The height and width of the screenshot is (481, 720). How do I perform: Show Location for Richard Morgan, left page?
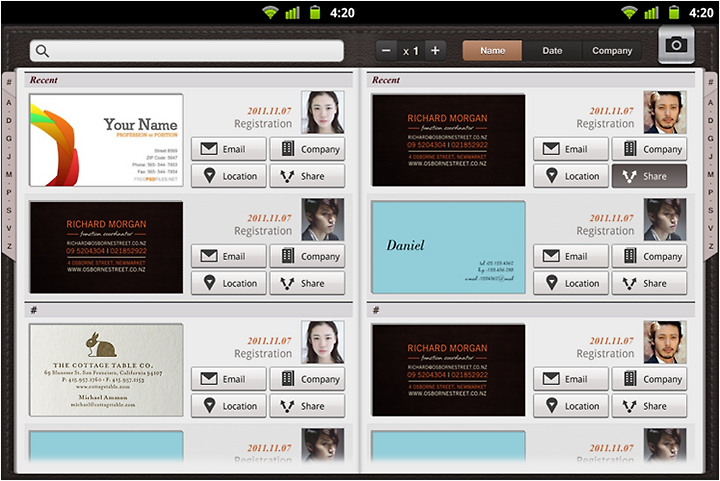pyautogui.click(x=229, y=283)
